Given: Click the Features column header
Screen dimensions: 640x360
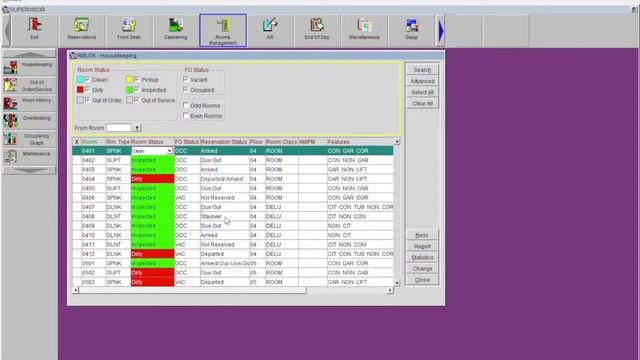Looking at the screenshot, I should 360,142.
